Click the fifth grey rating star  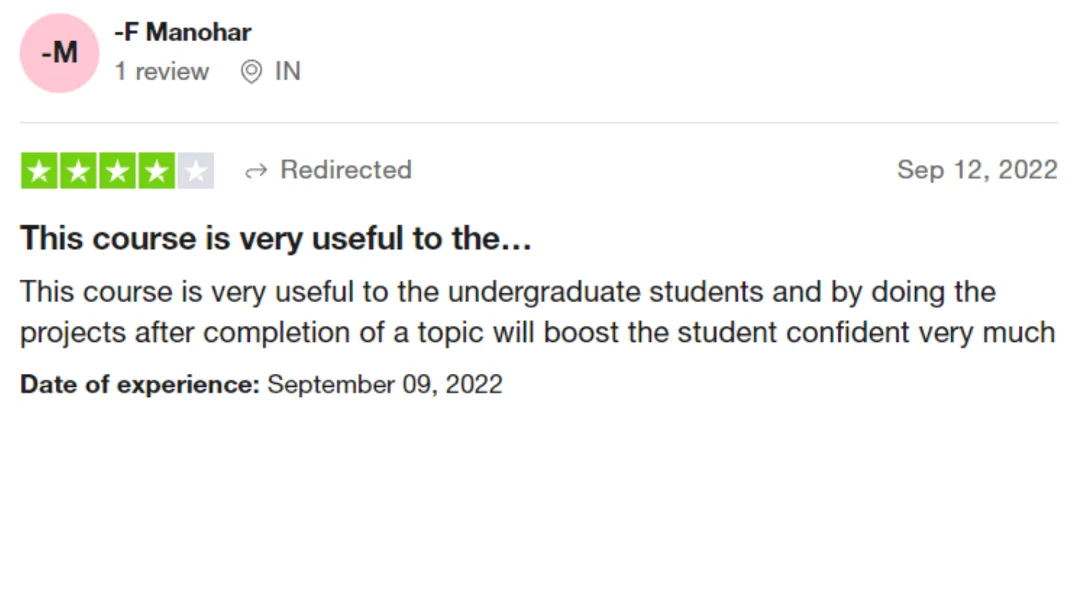(x=196, y=171)
